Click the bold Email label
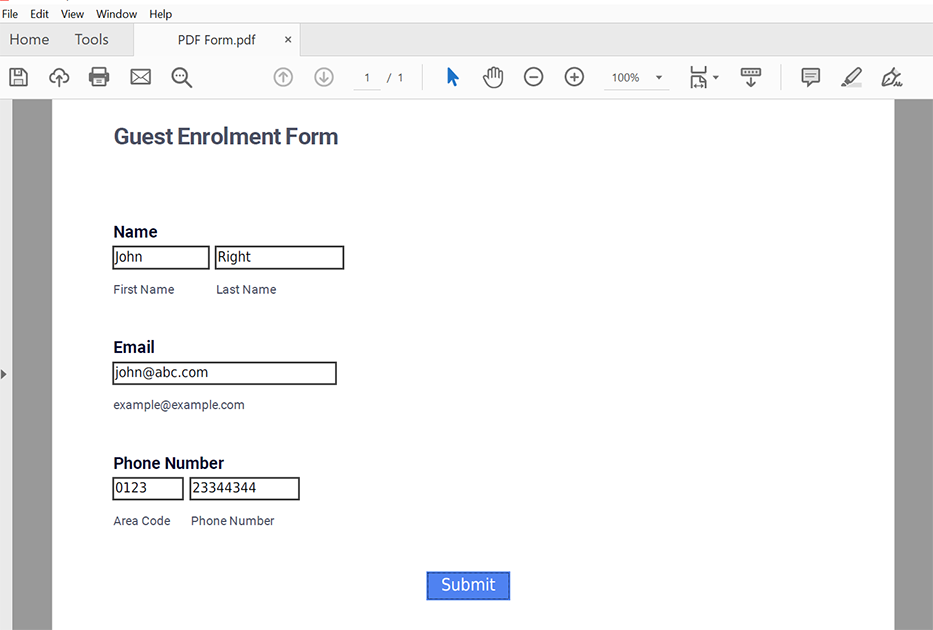 coord(134,347)
